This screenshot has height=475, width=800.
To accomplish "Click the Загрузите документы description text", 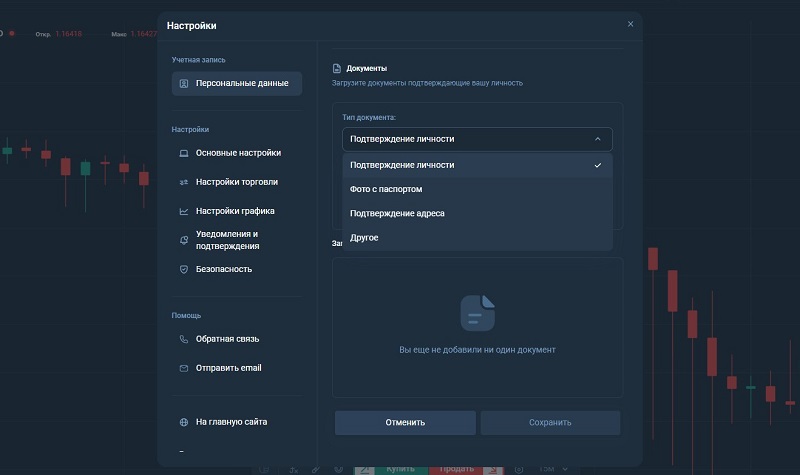I will 427,83.
